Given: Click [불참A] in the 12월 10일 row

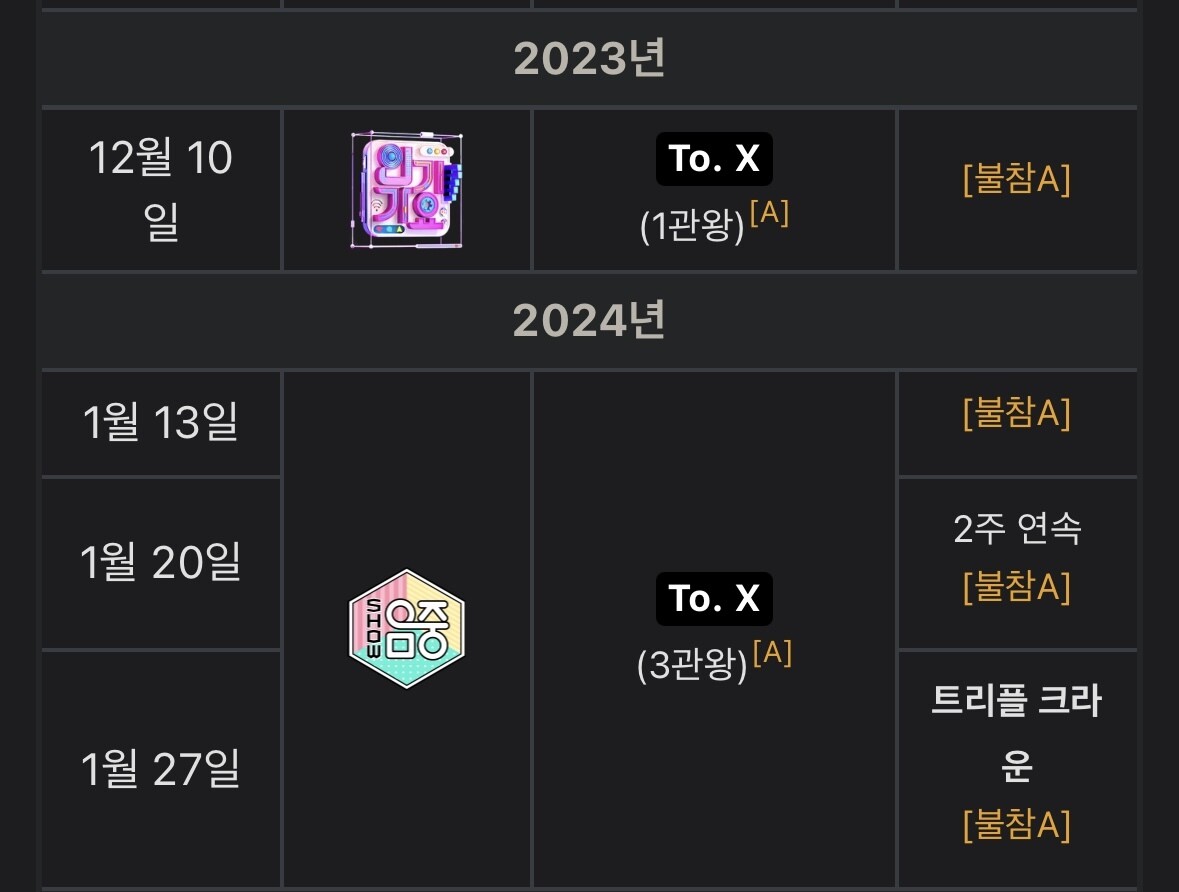Looking at the screenshot, I should (1016, 181).
